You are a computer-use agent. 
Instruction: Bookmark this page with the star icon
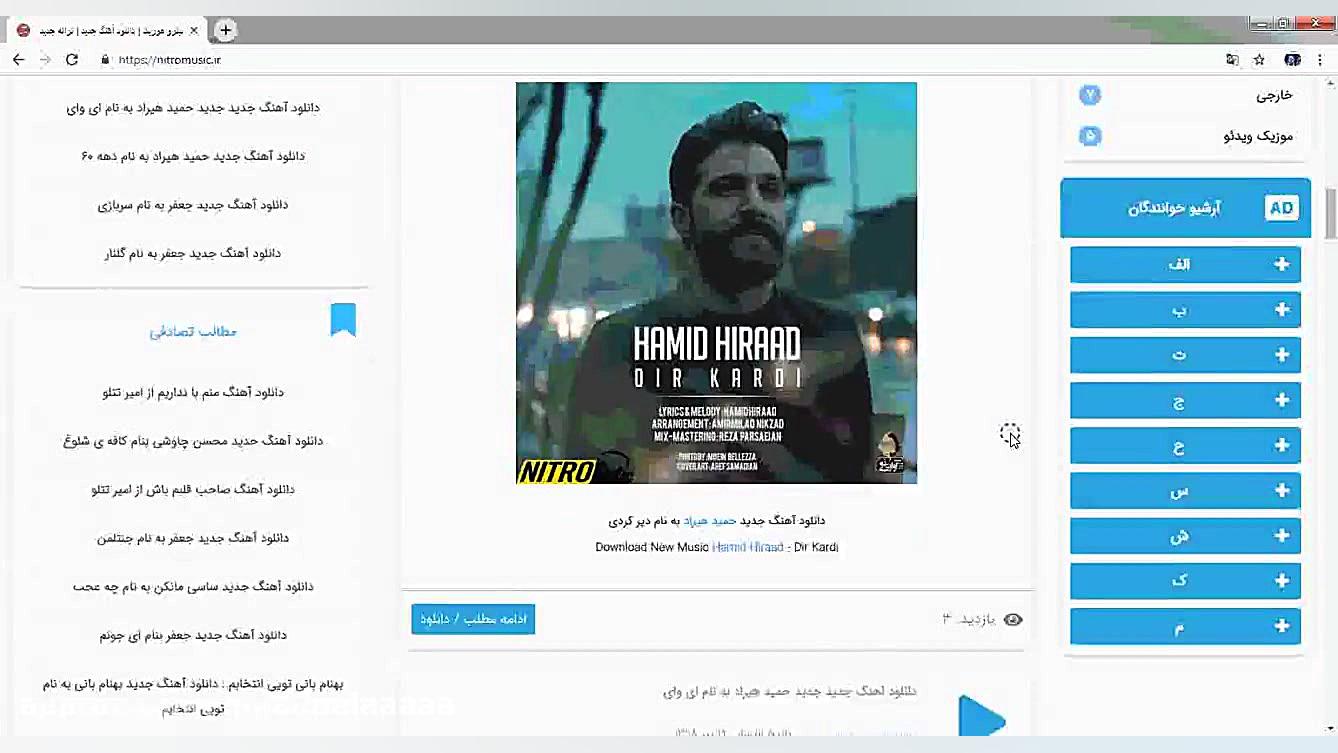1260,60
